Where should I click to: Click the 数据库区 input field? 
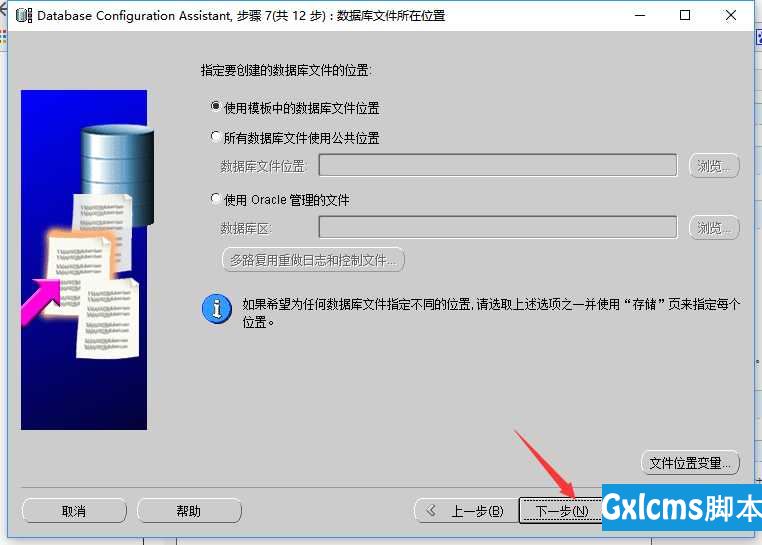click(498, 227)
